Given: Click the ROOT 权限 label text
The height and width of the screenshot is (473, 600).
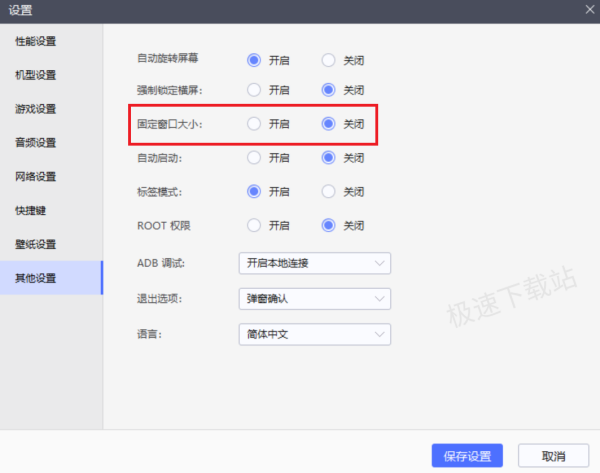Looking at the screenshot, I should (164, 226).
